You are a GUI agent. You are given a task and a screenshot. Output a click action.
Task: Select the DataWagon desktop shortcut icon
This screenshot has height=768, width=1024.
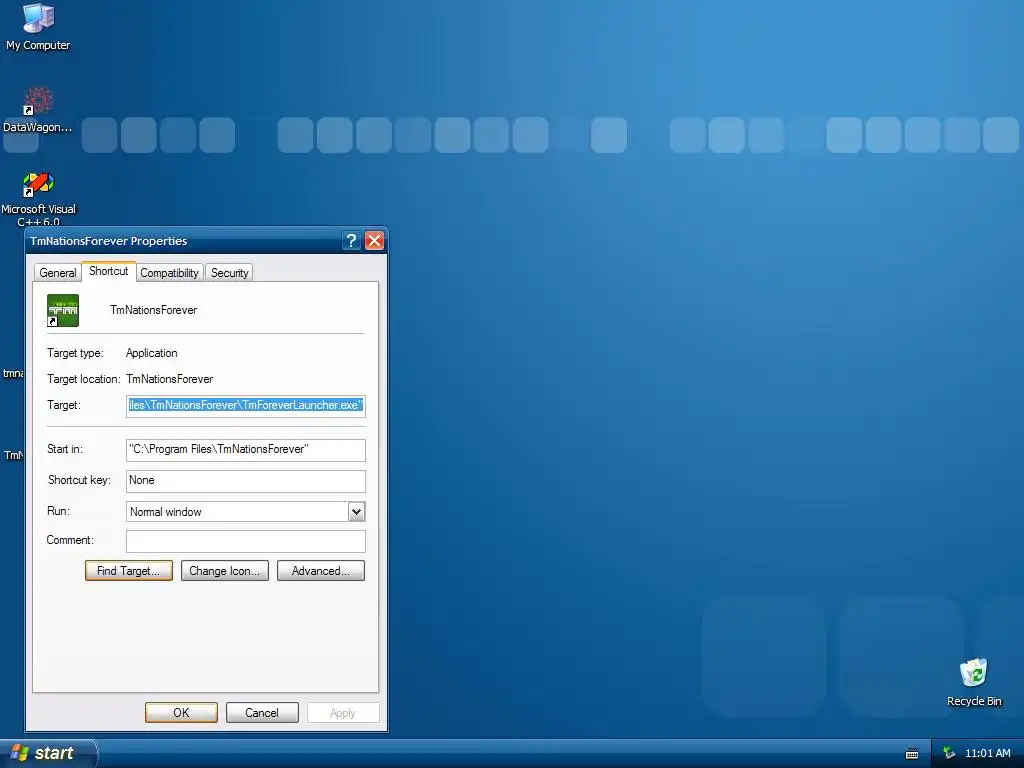pos(38,109)
